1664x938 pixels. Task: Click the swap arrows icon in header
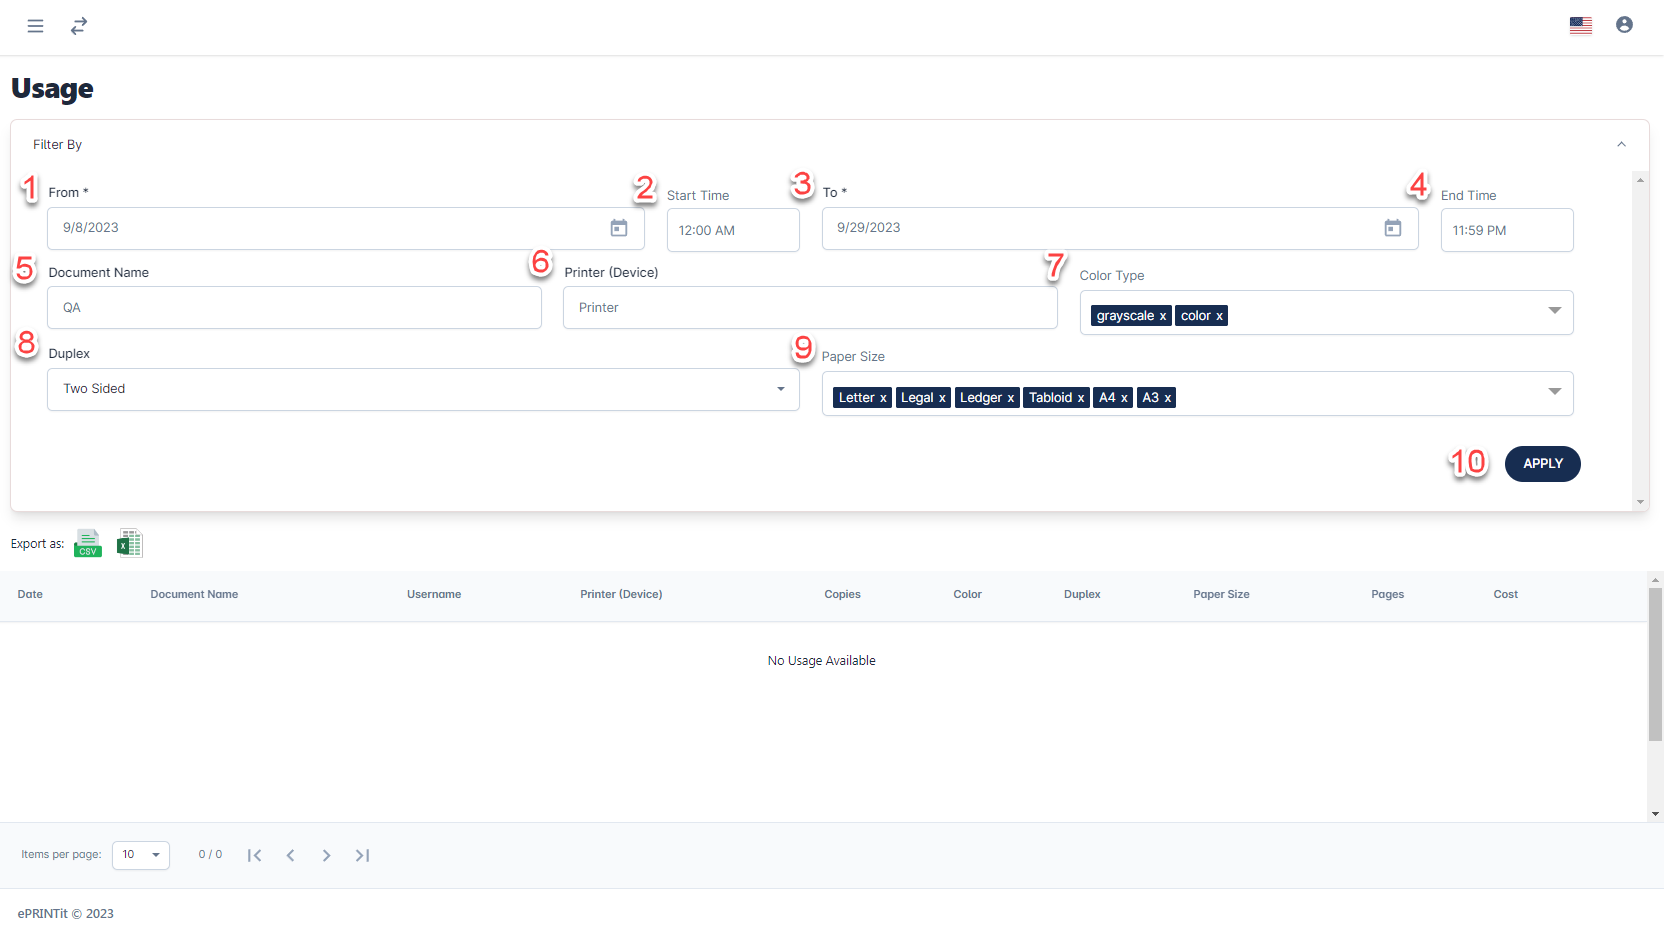point(79,26)
